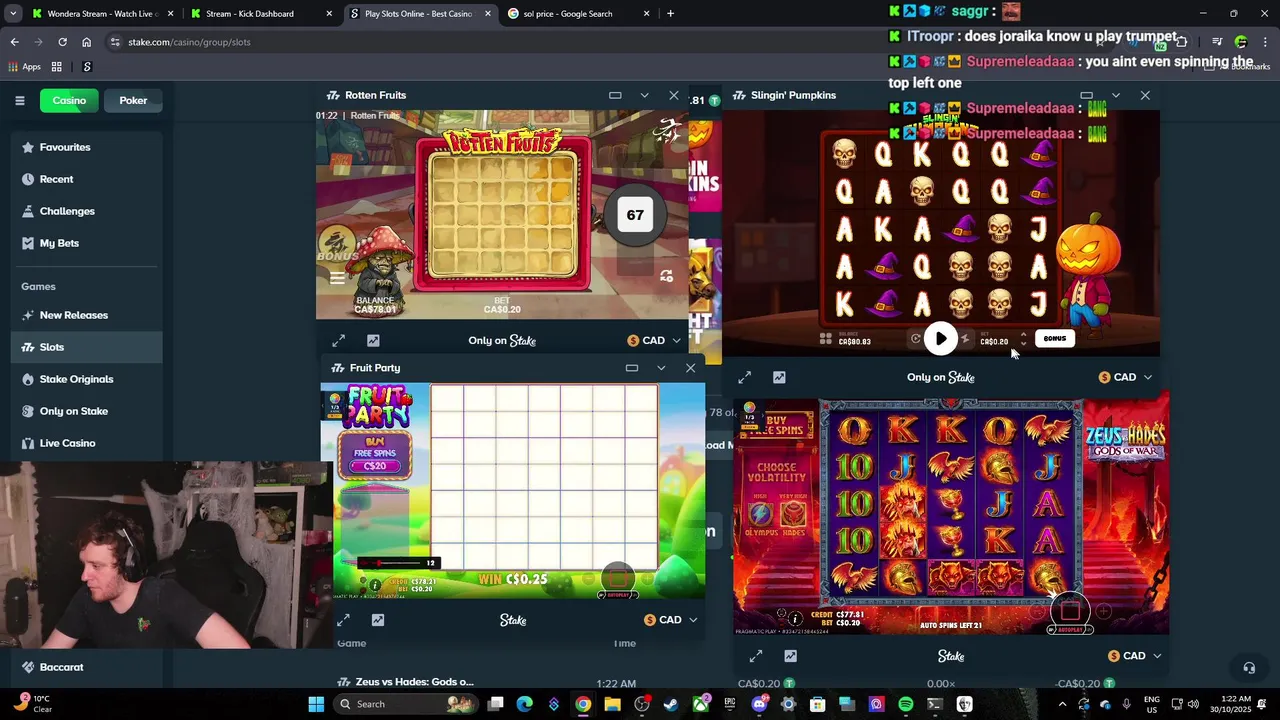Click the taskbar Search box
1280x720 pixels.
click(407, 704)
